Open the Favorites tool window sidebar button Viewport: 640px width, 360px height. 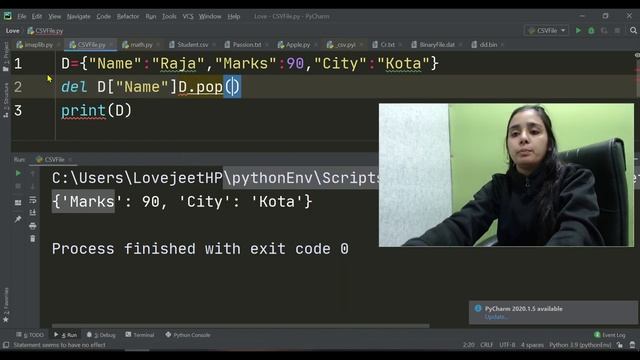pyautogui.click(x=6, y=304)
